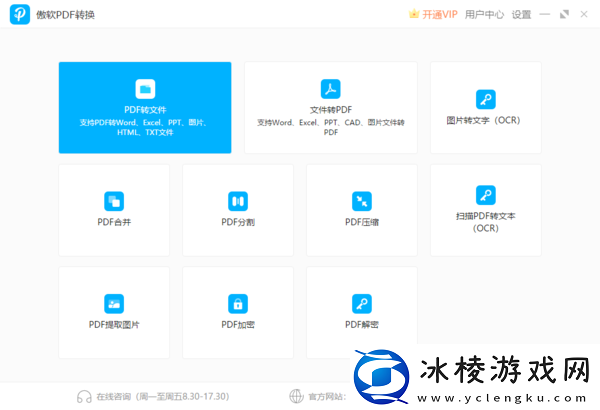Viewport: 600px width, 410px height.
Task: Click the 傲软PDF转换 app logo
Action: [x=20, y=14]
